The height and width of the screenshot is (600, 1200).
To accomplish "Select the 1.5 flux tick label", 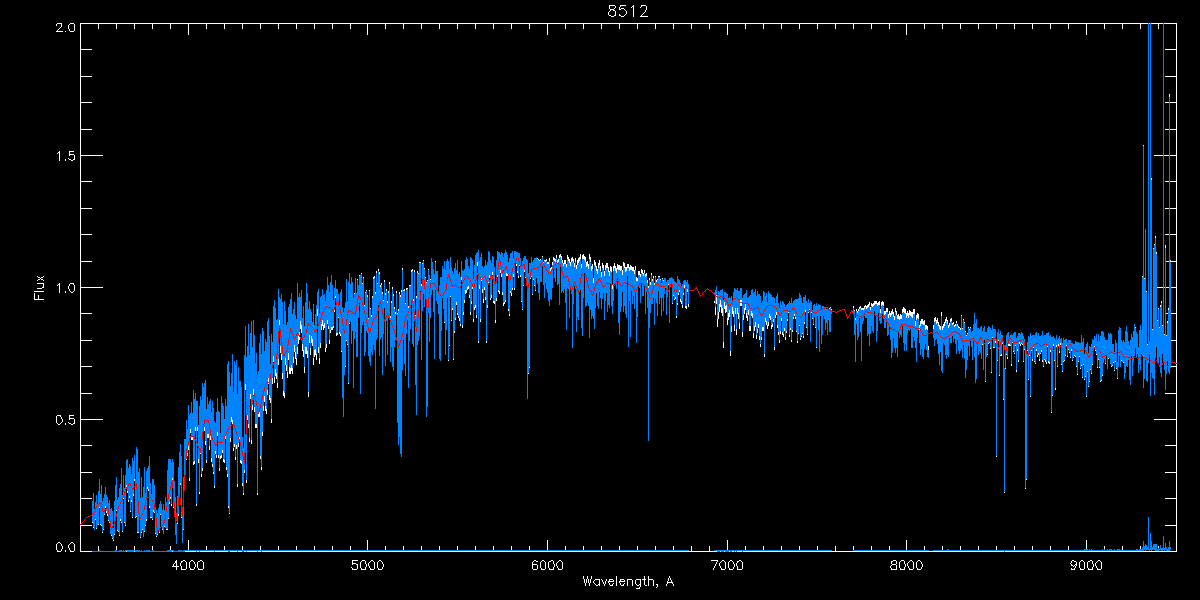I will (64, 157).
